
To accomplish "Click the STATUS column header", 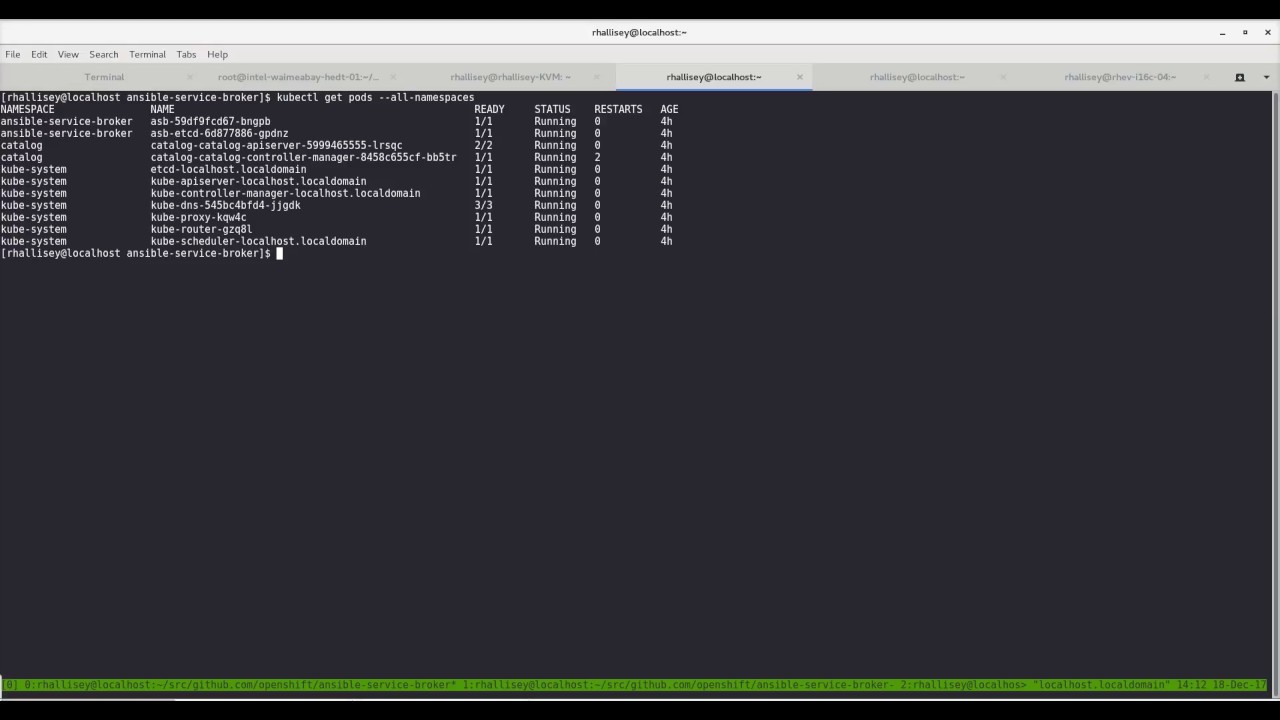I will coord(552,109).
